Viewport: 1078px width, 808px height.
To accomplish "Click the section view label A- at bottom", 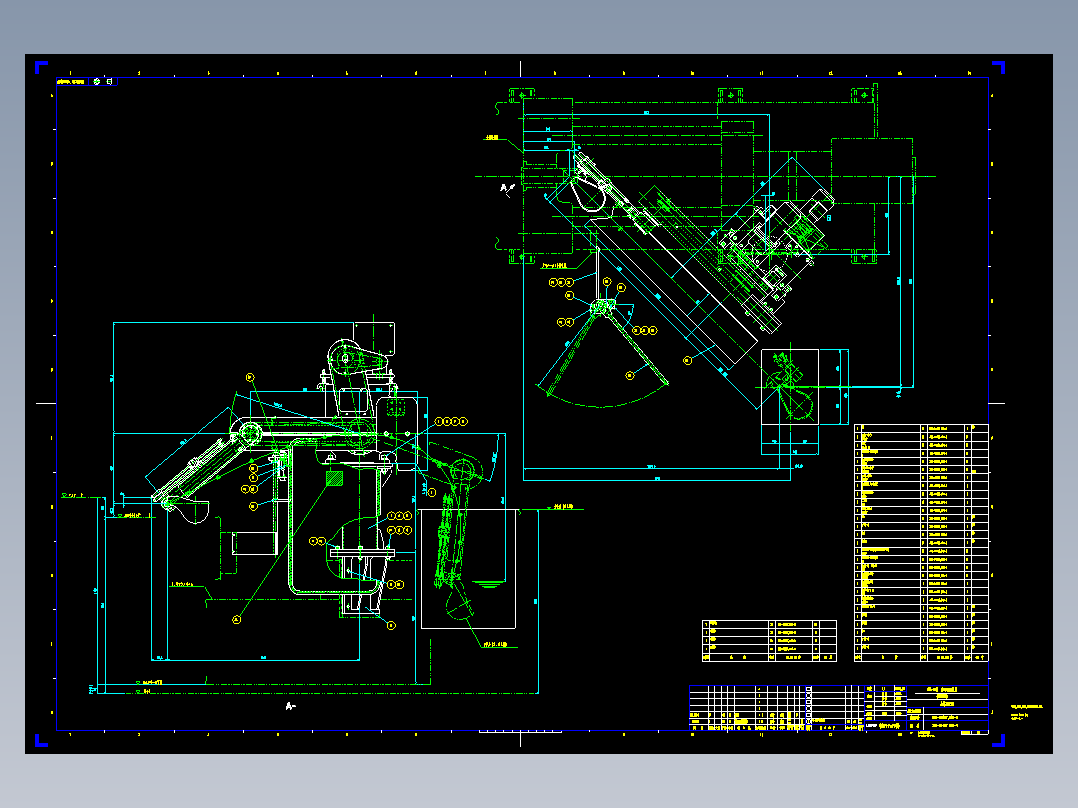I will (x=291, y=706).
